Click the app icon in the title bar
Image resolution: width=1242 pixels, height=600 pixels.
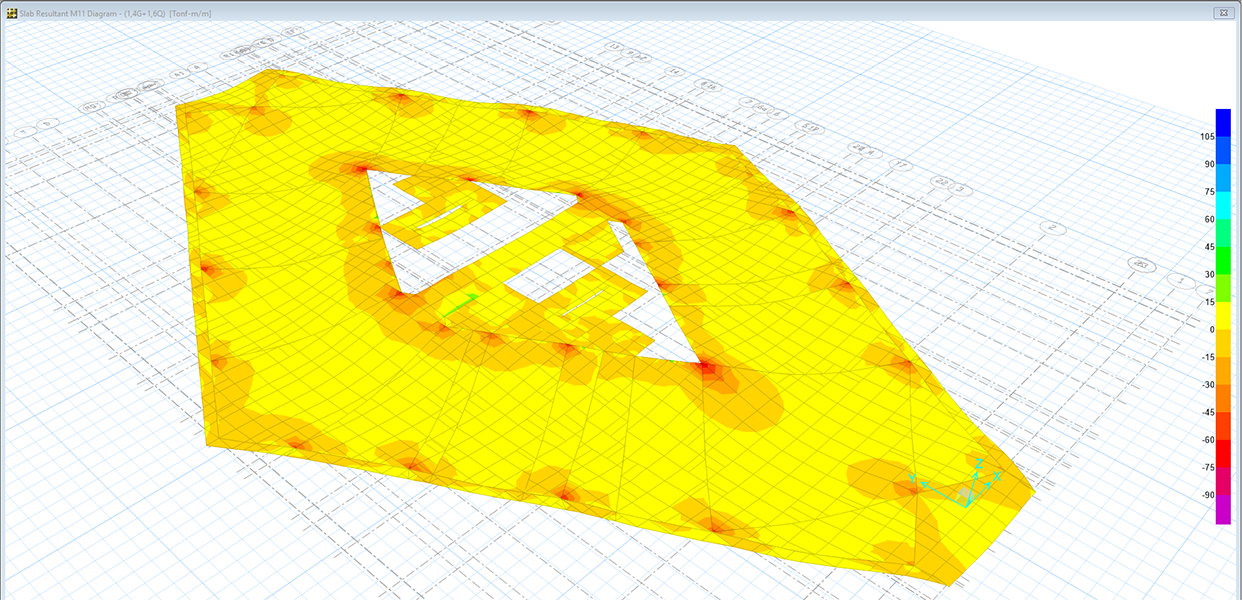click(x=10, y=12)
